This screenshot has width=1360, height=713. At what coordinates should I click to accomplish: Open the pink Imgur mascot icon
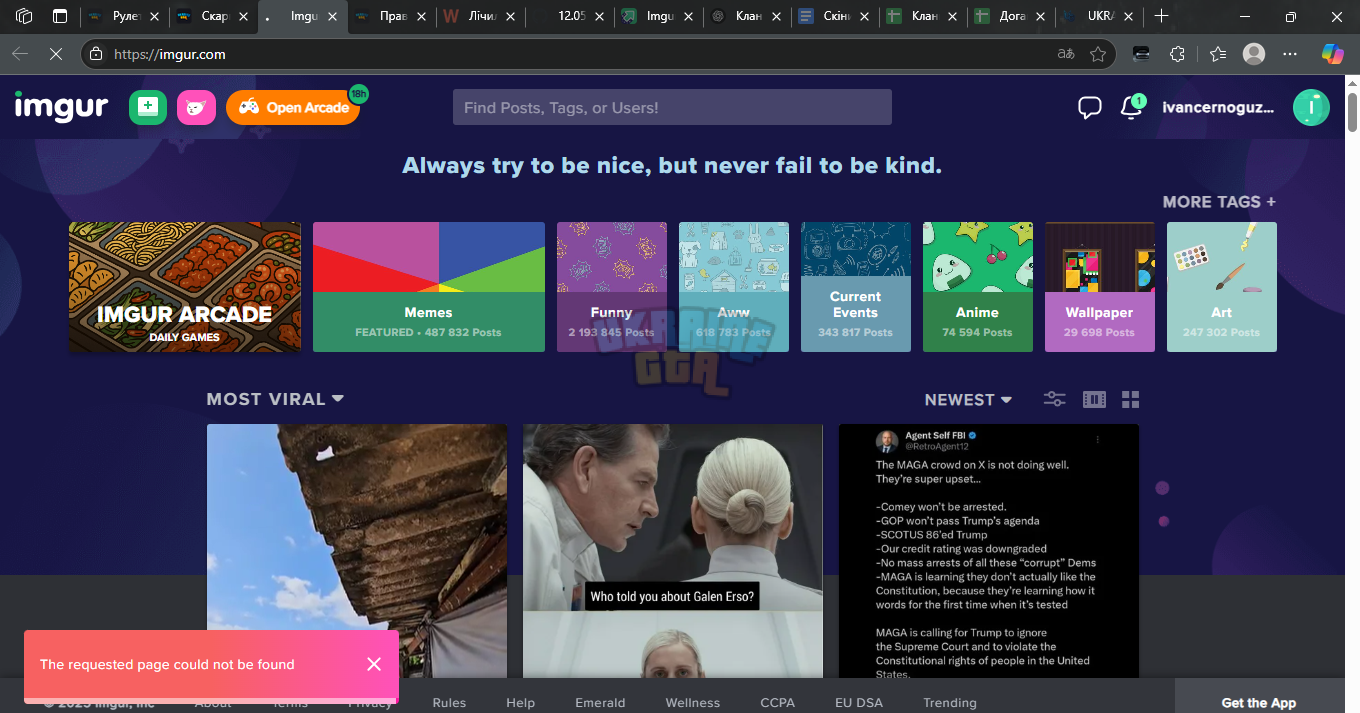pyautogui.click(x=197, y=107)
